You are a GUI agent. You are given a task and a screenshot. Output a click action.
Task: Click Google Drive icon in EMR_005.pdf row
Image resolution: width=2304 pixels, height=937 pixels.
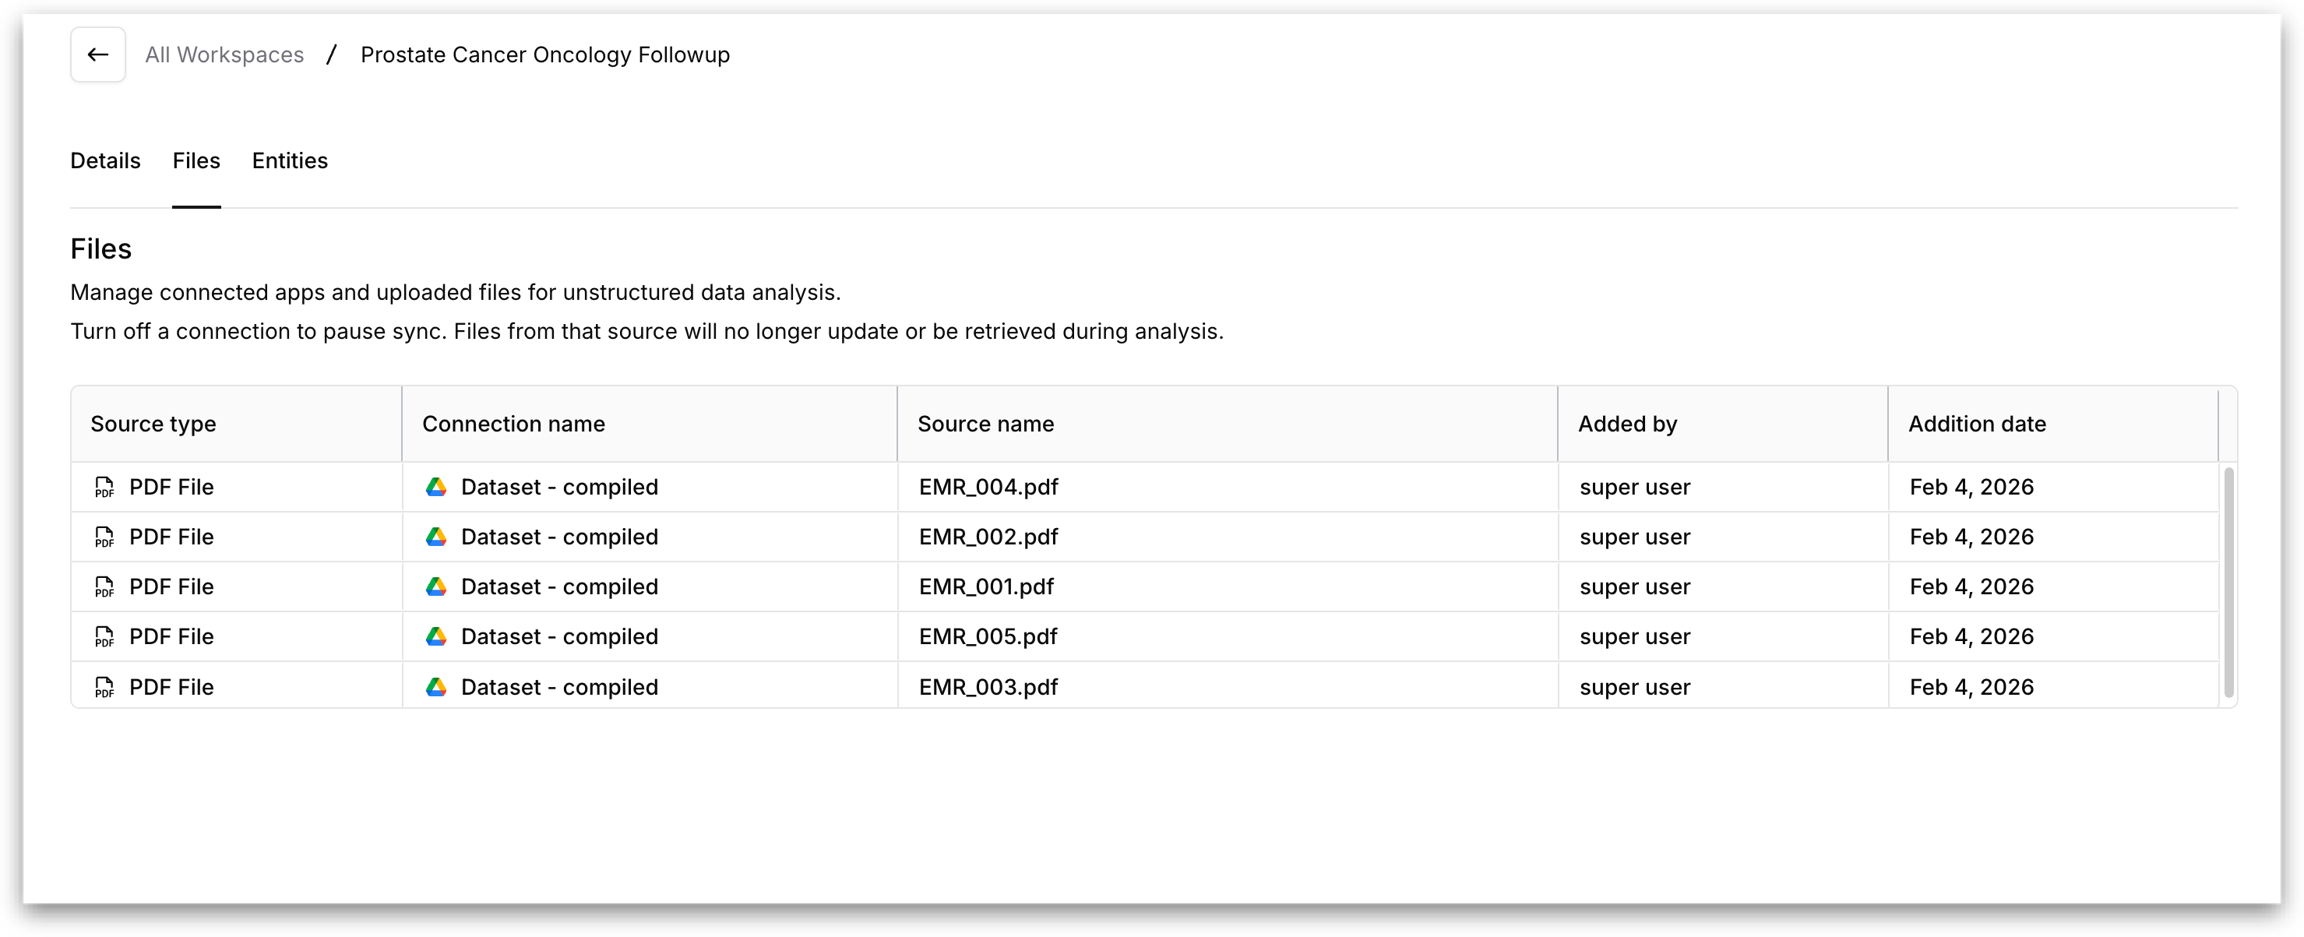(x=436, y=637)
